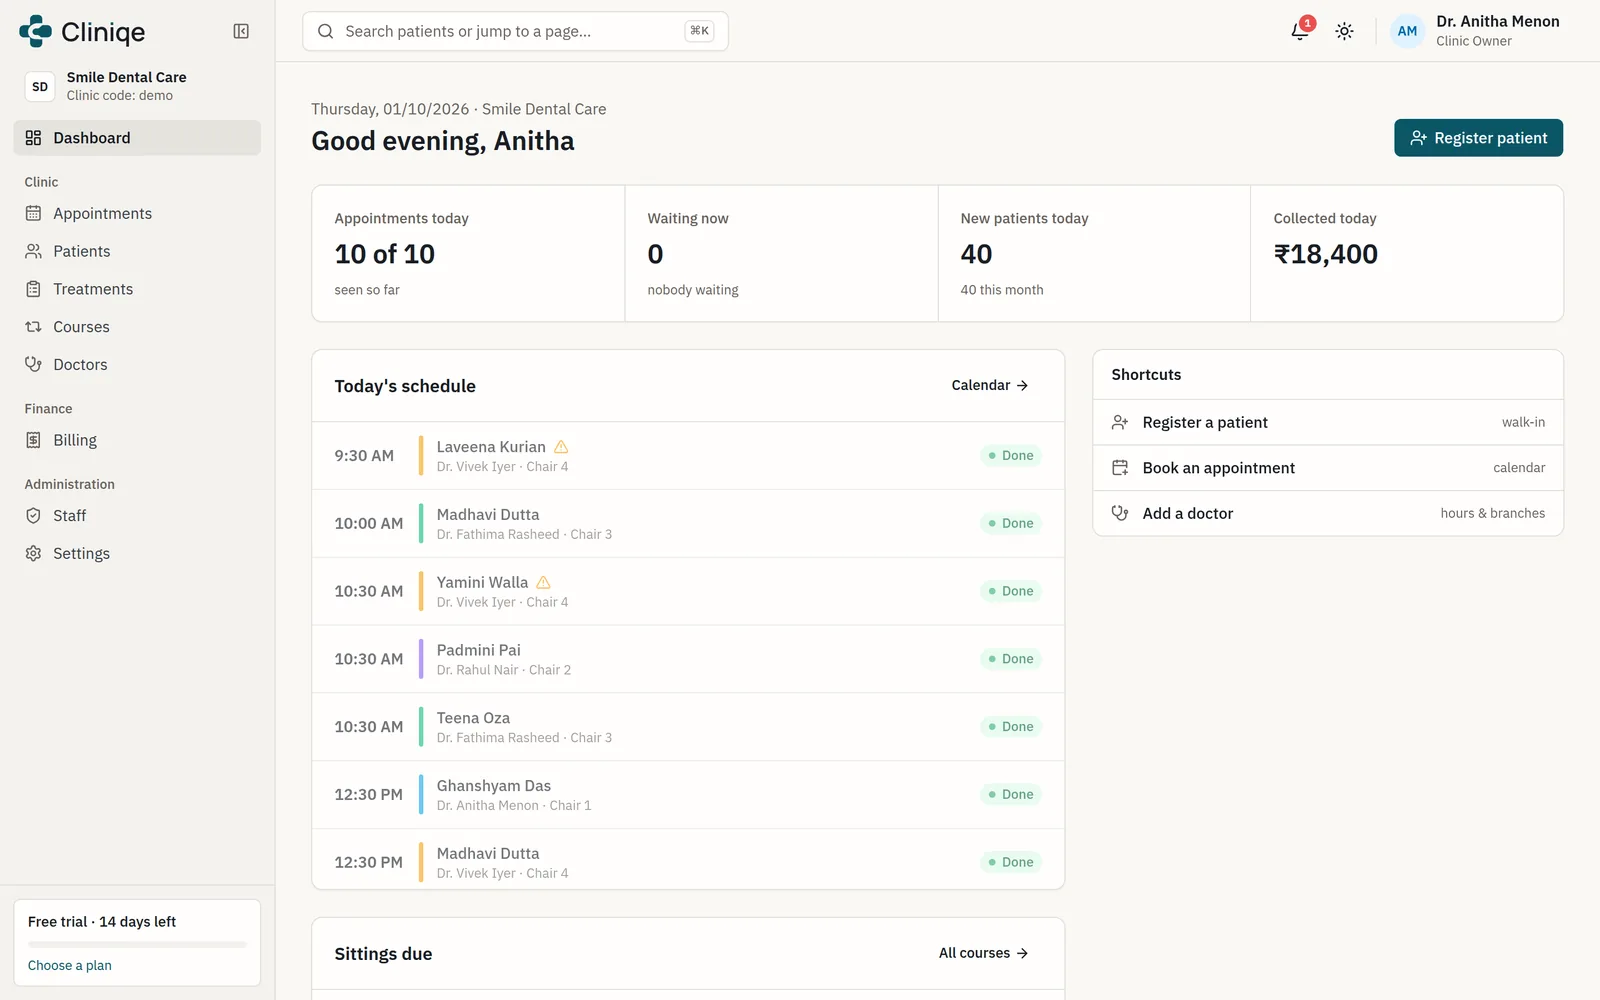Screen dimensions: 1600x1000
Task: Click warning icon next to Laveena Kurian
Action: pos(561,447)
